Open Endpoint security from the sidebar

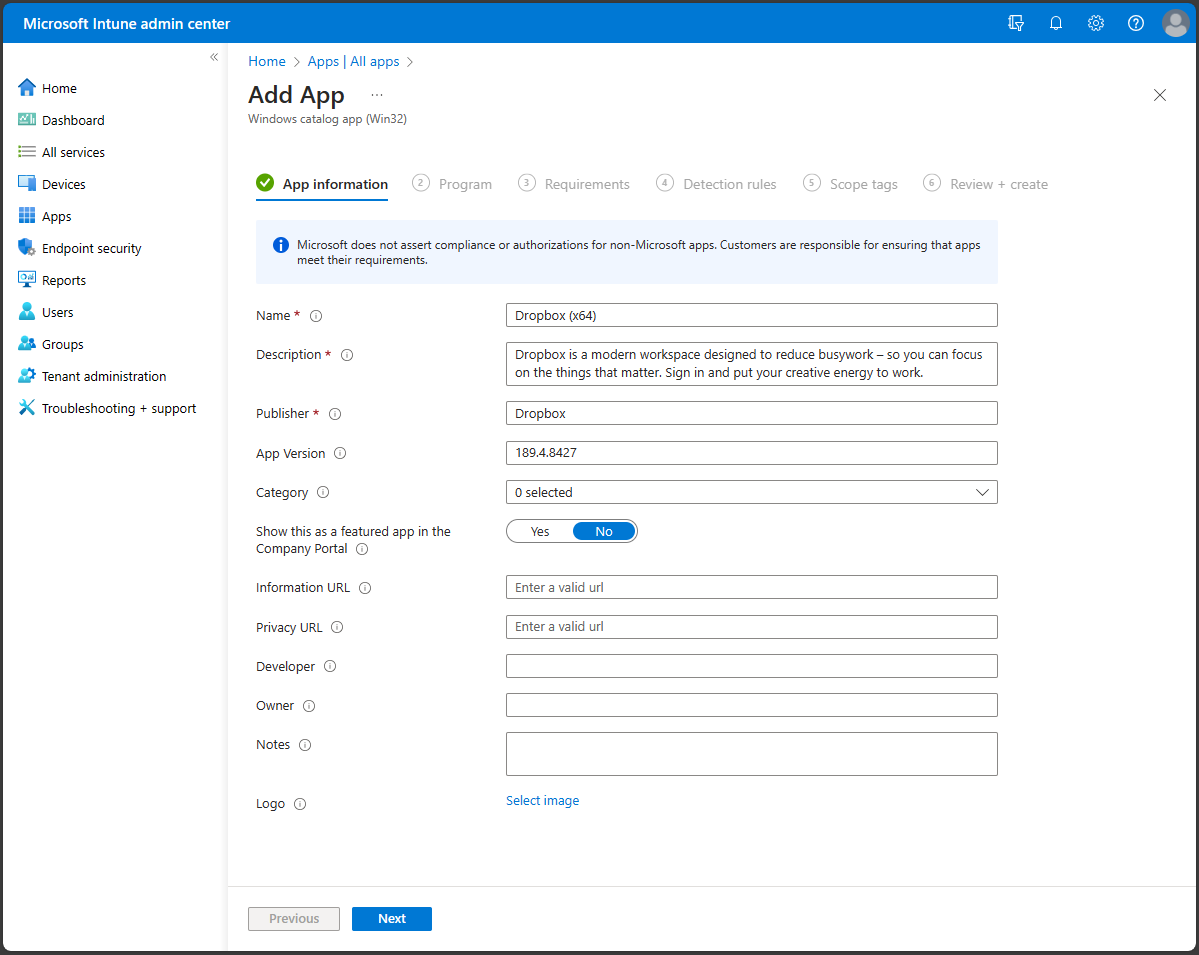click(91, 248)
